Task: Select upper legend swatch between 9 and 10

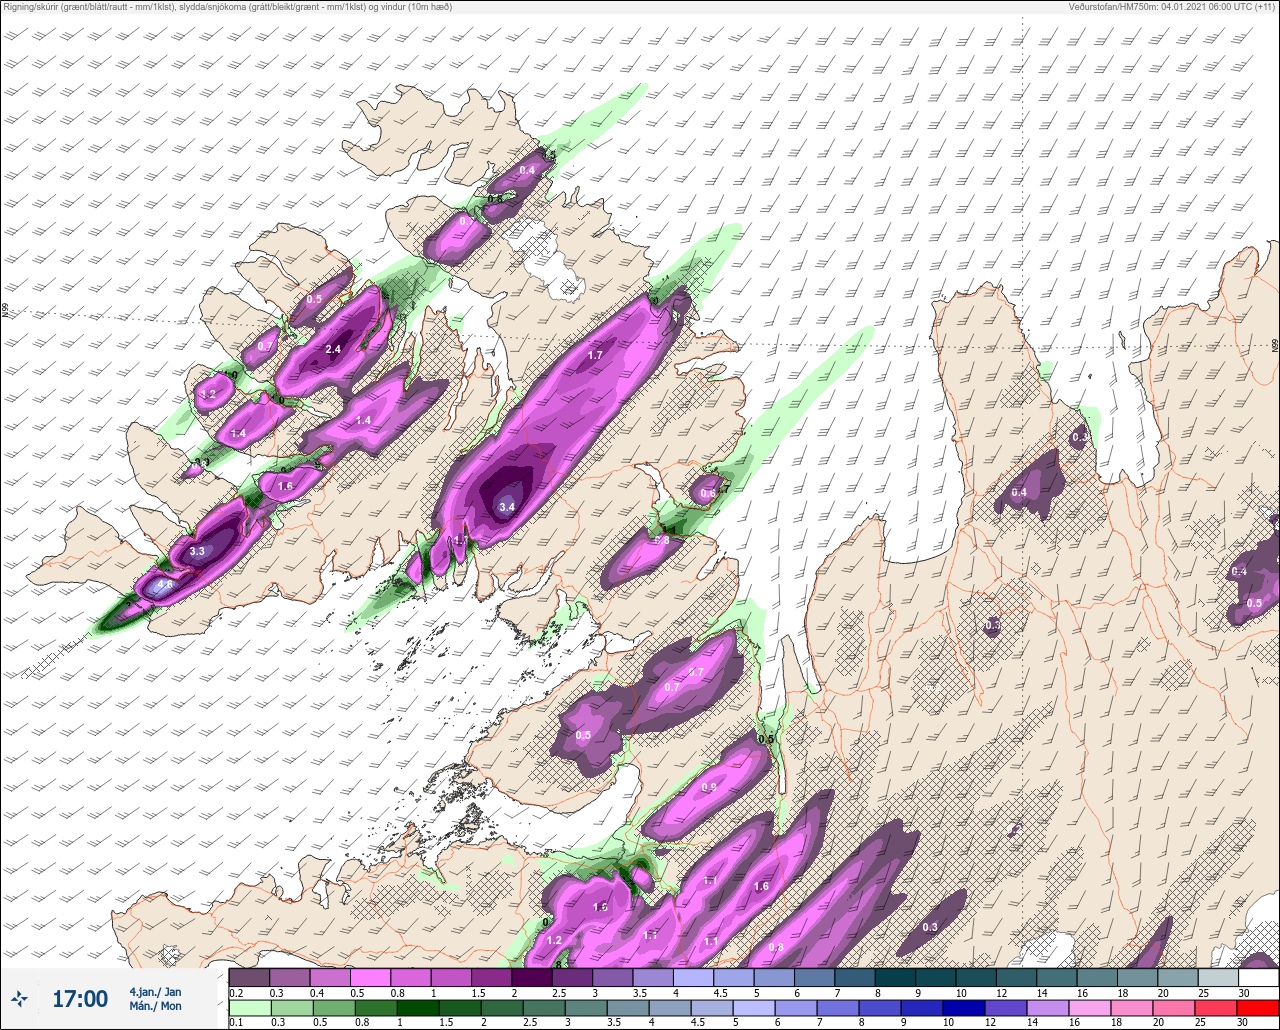Action: (x=935, y=977)
